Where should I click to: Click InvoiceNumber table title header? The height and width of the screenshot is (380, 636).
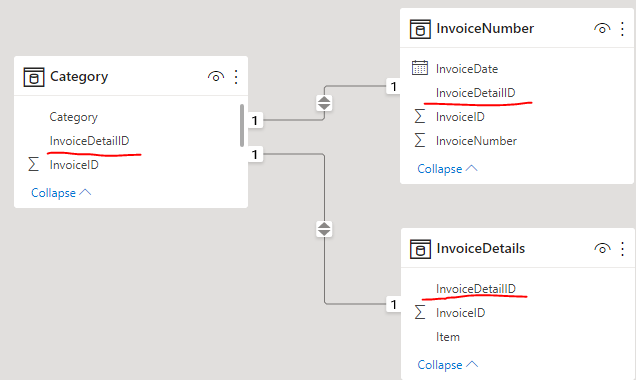click(x=485, y=28)
